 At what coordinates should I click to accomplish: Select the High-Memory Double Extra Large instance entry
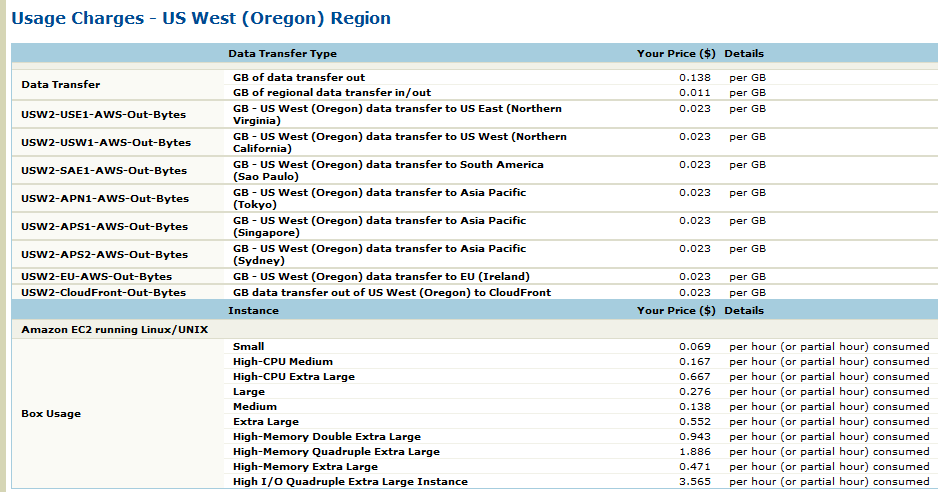[x=326, y=436]
